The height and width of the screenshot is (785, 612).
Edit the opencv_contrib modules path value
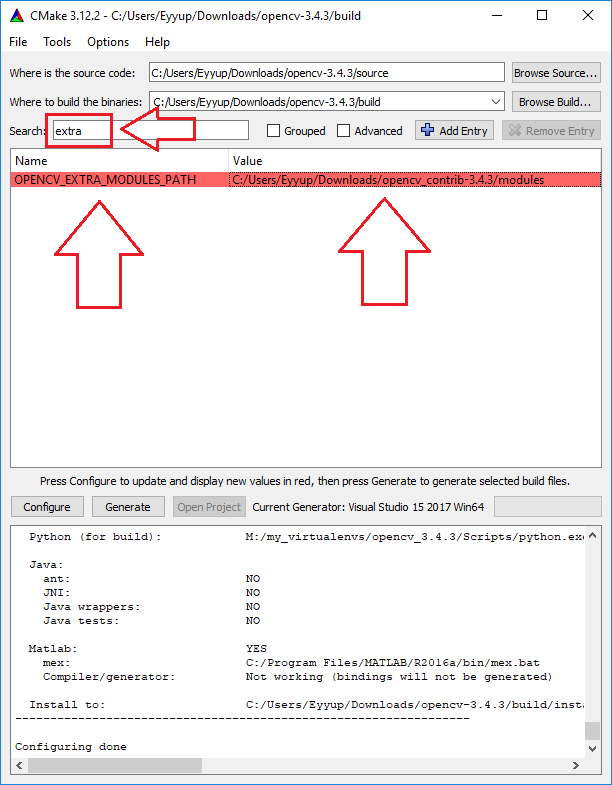point(415,180)
